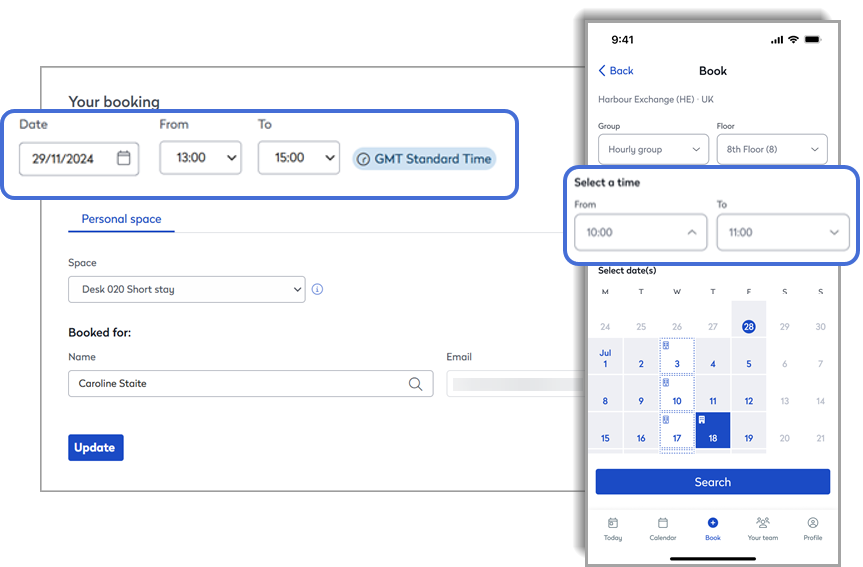Select Jul 1 in the calendar
The width and height of the screenshot is (863, 567).
click(x=605, y=358)
